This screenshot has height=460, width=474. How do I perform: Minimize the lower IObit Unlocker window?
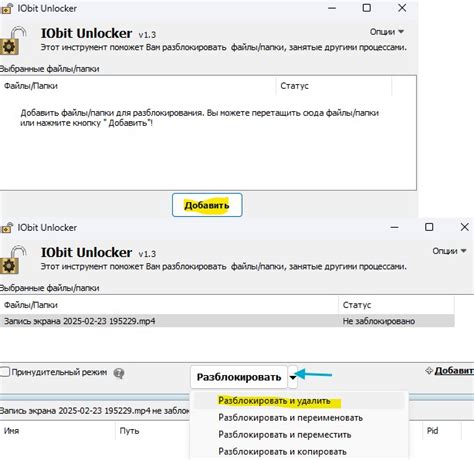click(x=394, y=227)
